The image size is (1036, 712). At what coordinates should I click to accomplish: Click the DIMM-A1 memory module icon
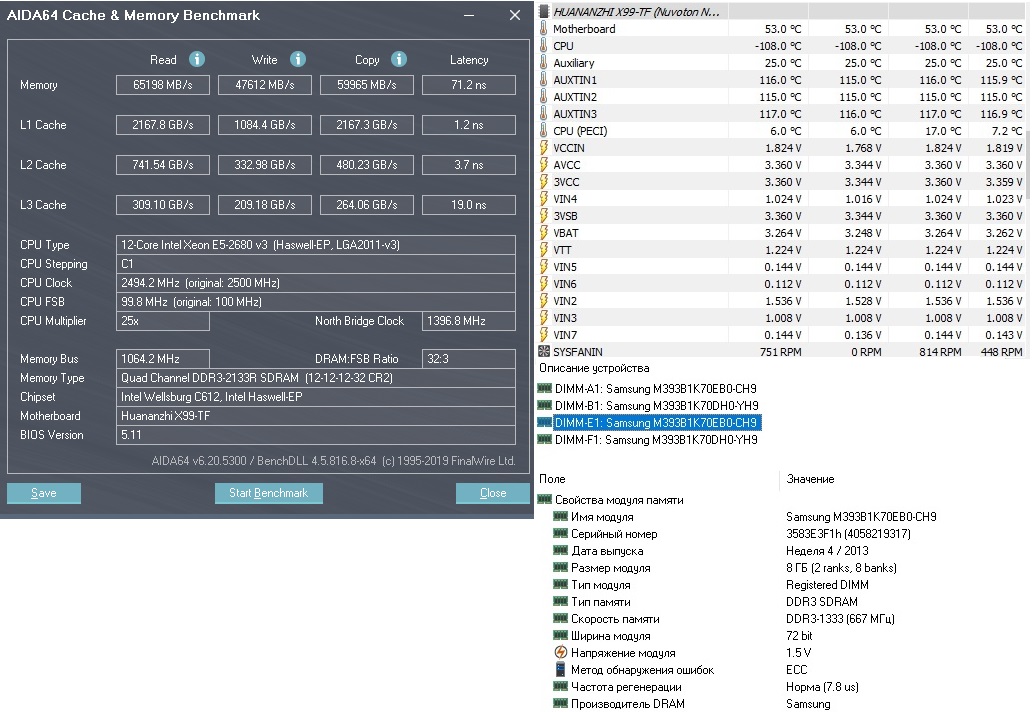[544, 388]
